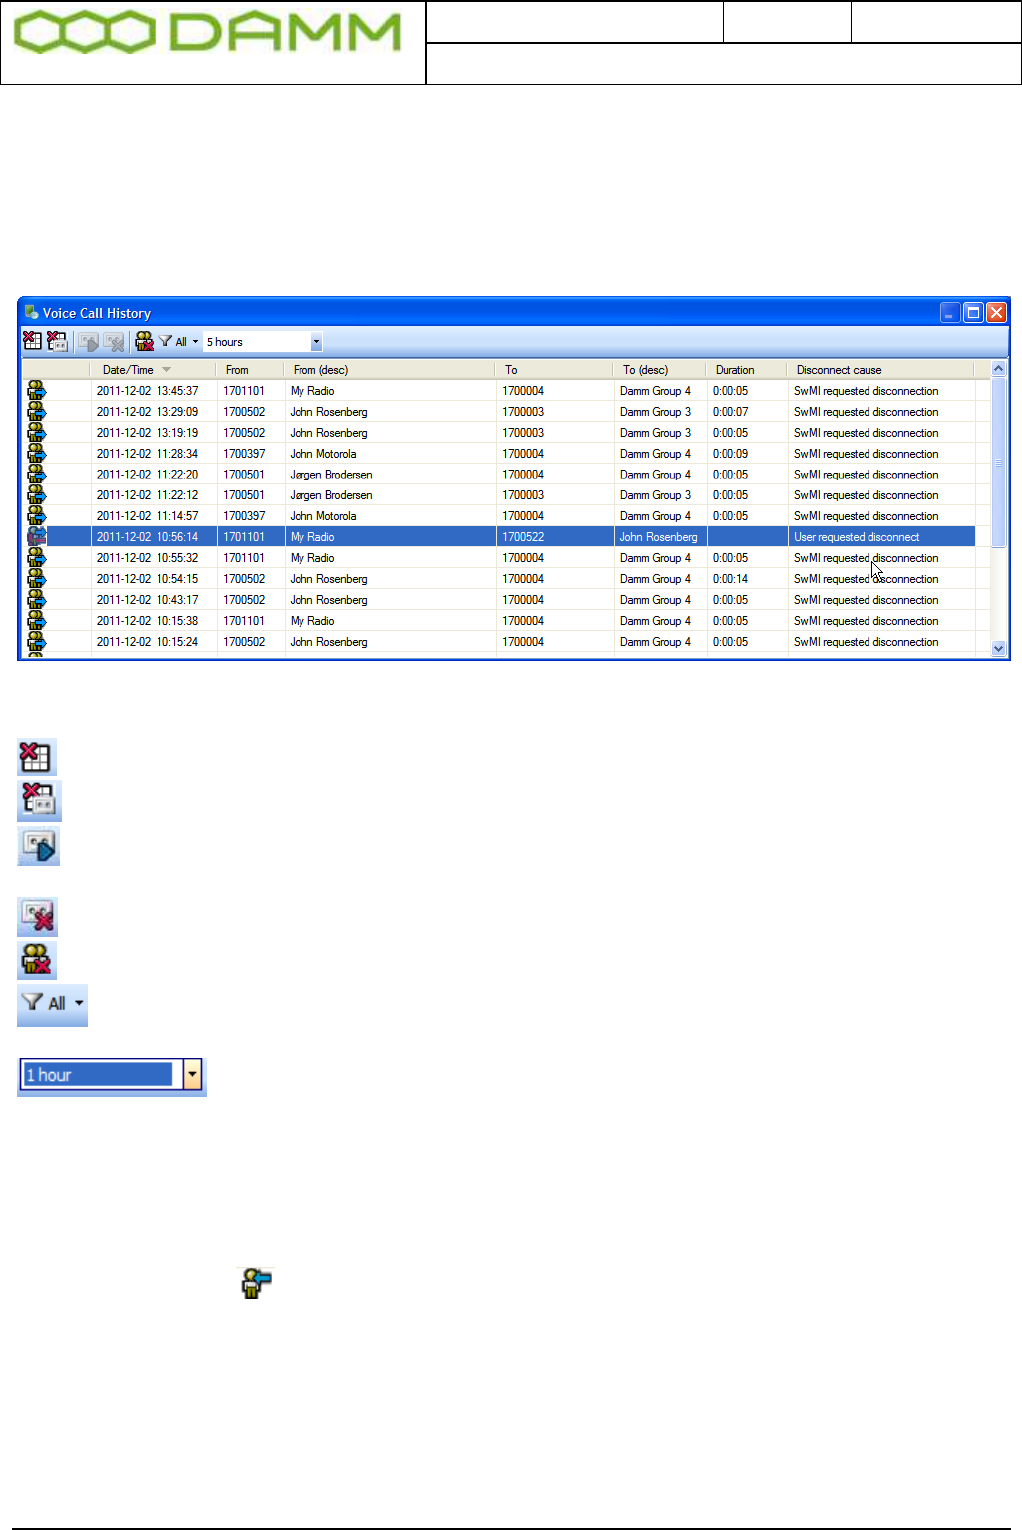Click the play recording toolbar icon
The width and height of the screenshot is (1022, 1530).
click(x=89, y=342)
